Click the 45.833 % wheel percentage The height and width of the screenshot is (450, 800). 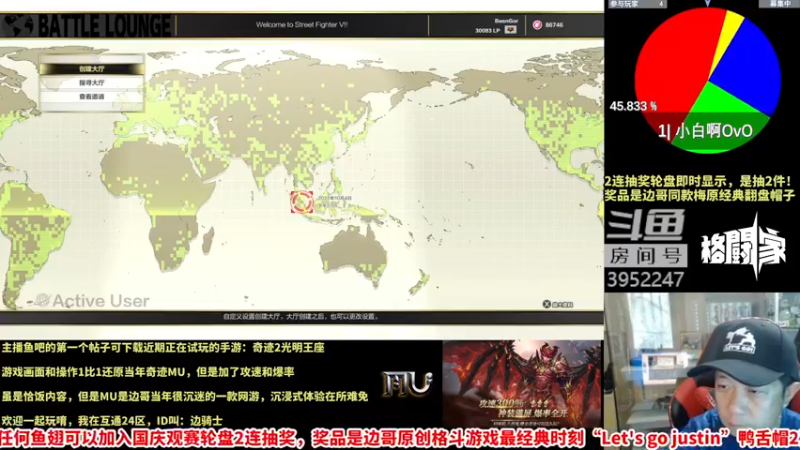tap(633, 106)
